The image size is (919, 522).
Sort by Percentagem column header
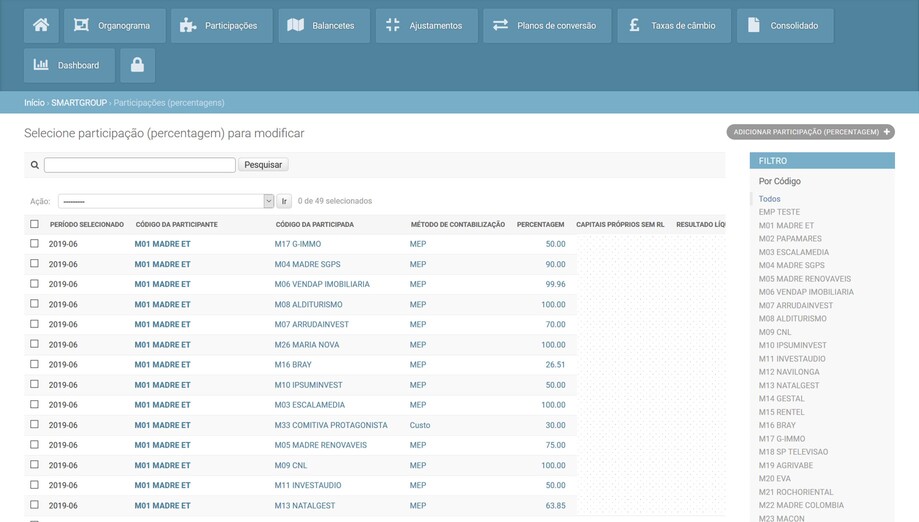click(540, 224)
